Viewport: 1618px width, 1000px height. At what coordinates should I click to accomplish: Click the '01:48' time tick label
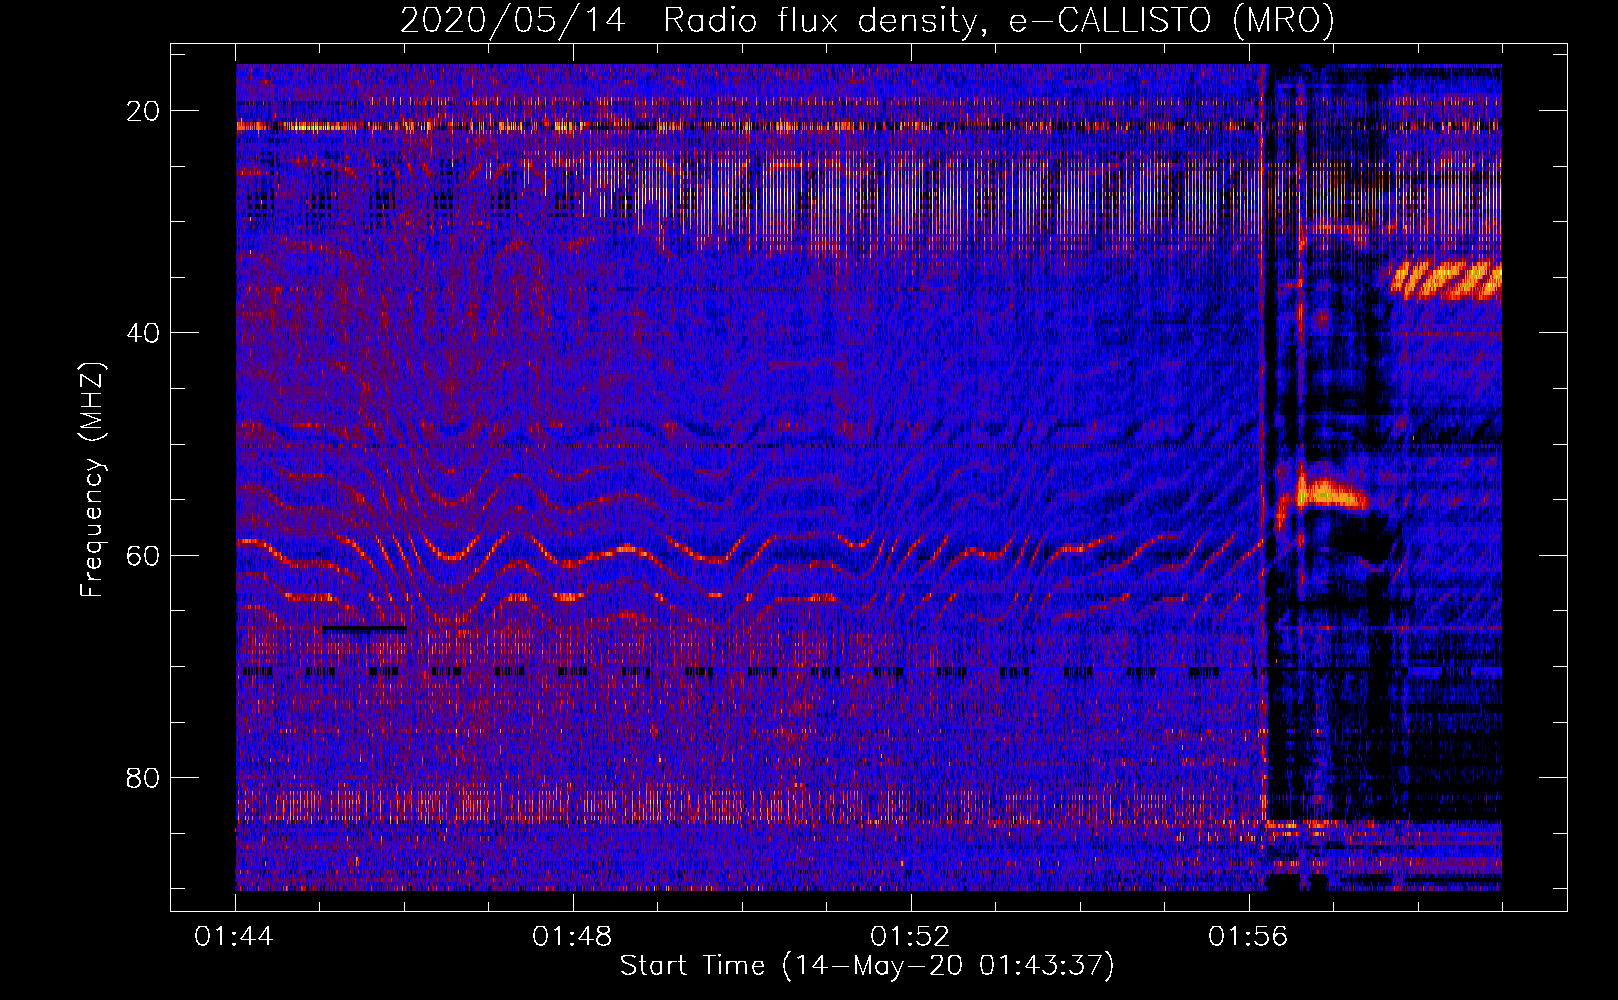573,937
